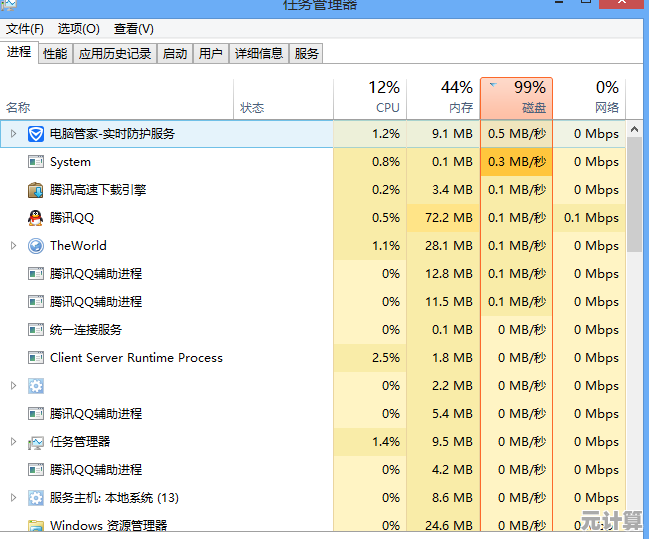This screenshot has width=649, height=539.
Task: Sort by the 状态 column header
Action: point(284,99)
